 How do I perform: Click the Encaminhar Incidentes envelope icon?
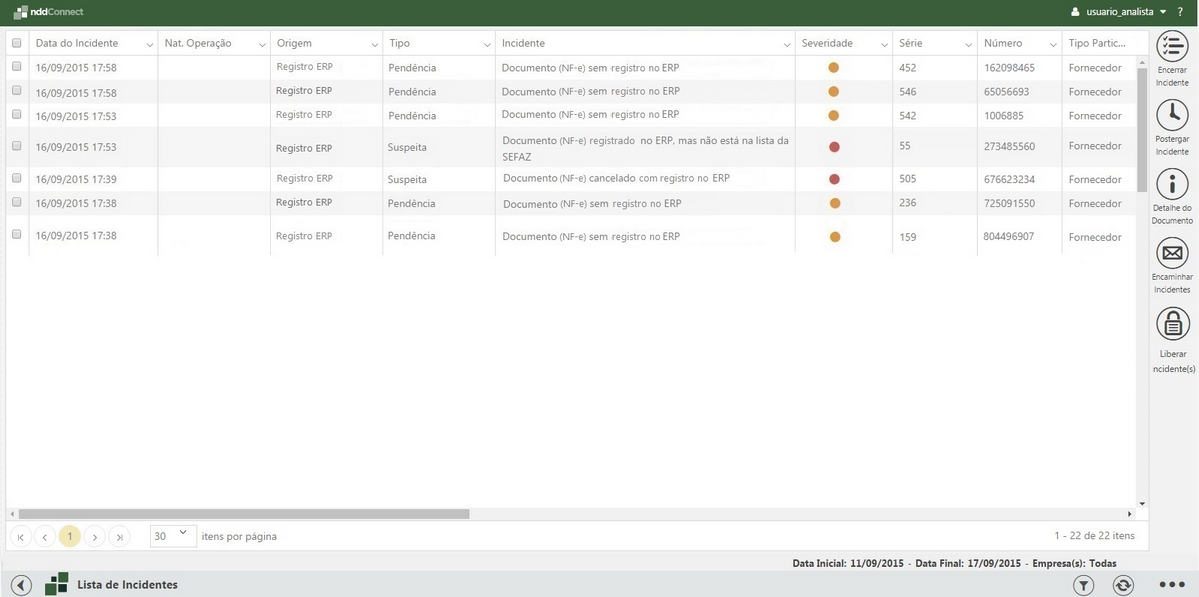tap(1172, 252)
